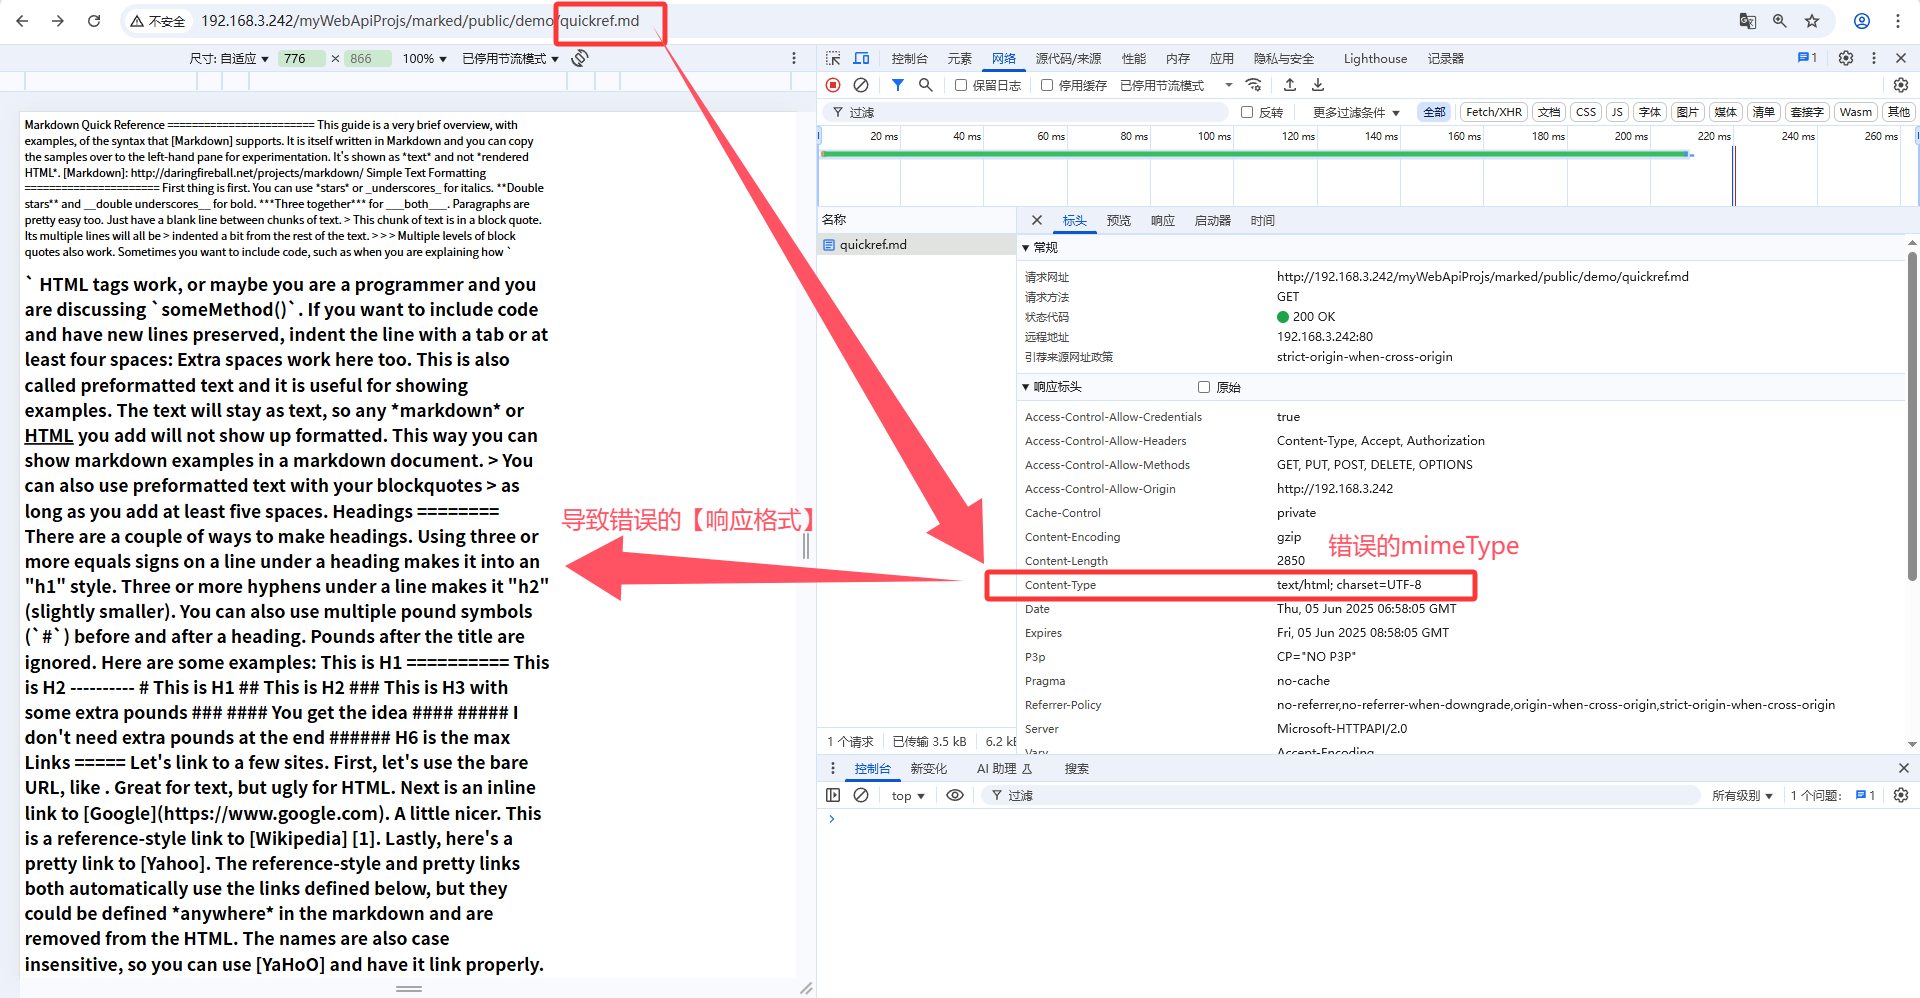Viewport: 1920px width, 998px height.
Task: Check the Raw response headers checkbox (原始)
Action: (1204, 387)
